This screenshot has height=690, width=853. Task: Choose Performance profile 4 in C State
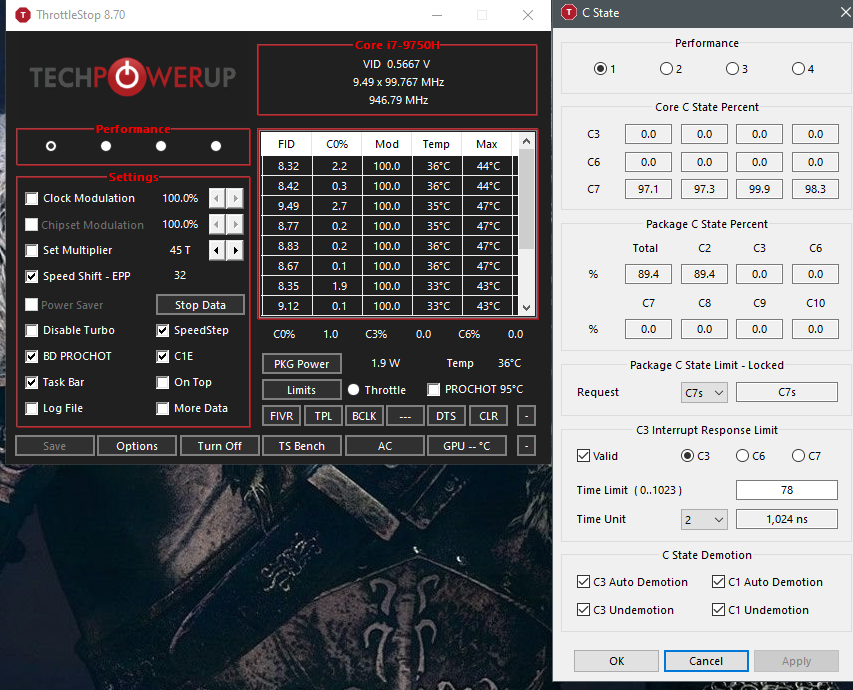[x=798, y=69]
